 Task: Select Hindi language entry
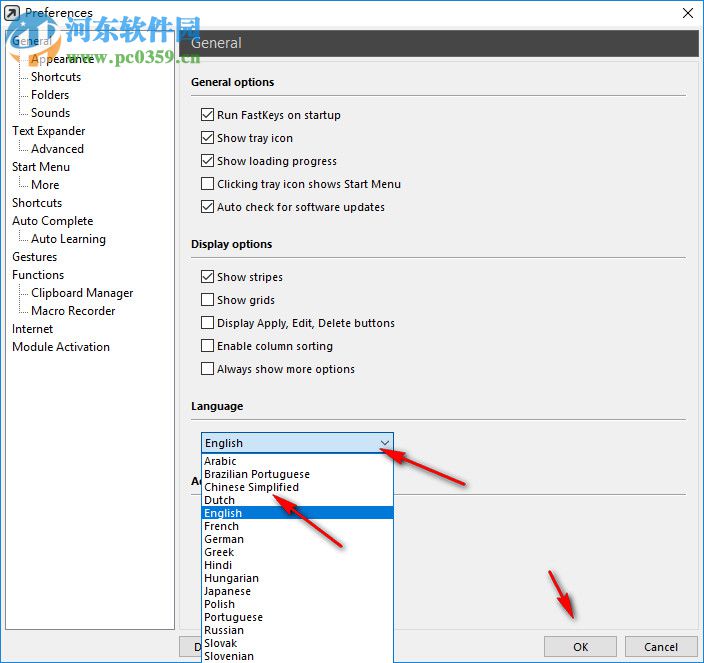[x=297, y=565]
